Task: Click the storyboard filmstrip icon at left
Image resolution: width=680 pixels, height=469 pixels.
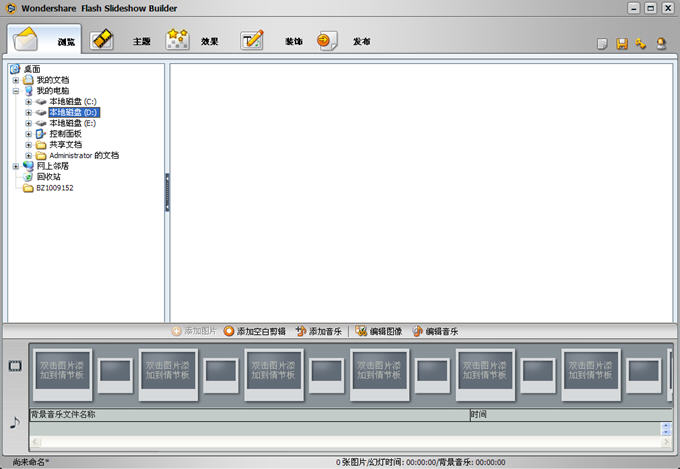Action: coord(15,366)
